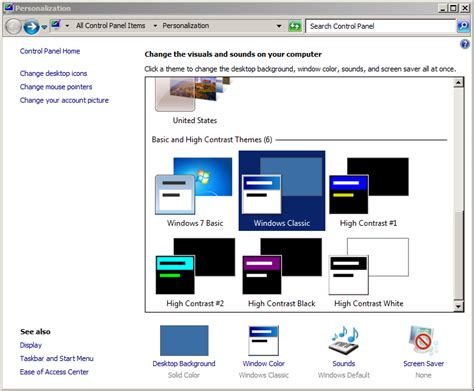Click the Back navigation arrow

click(14, 27)
